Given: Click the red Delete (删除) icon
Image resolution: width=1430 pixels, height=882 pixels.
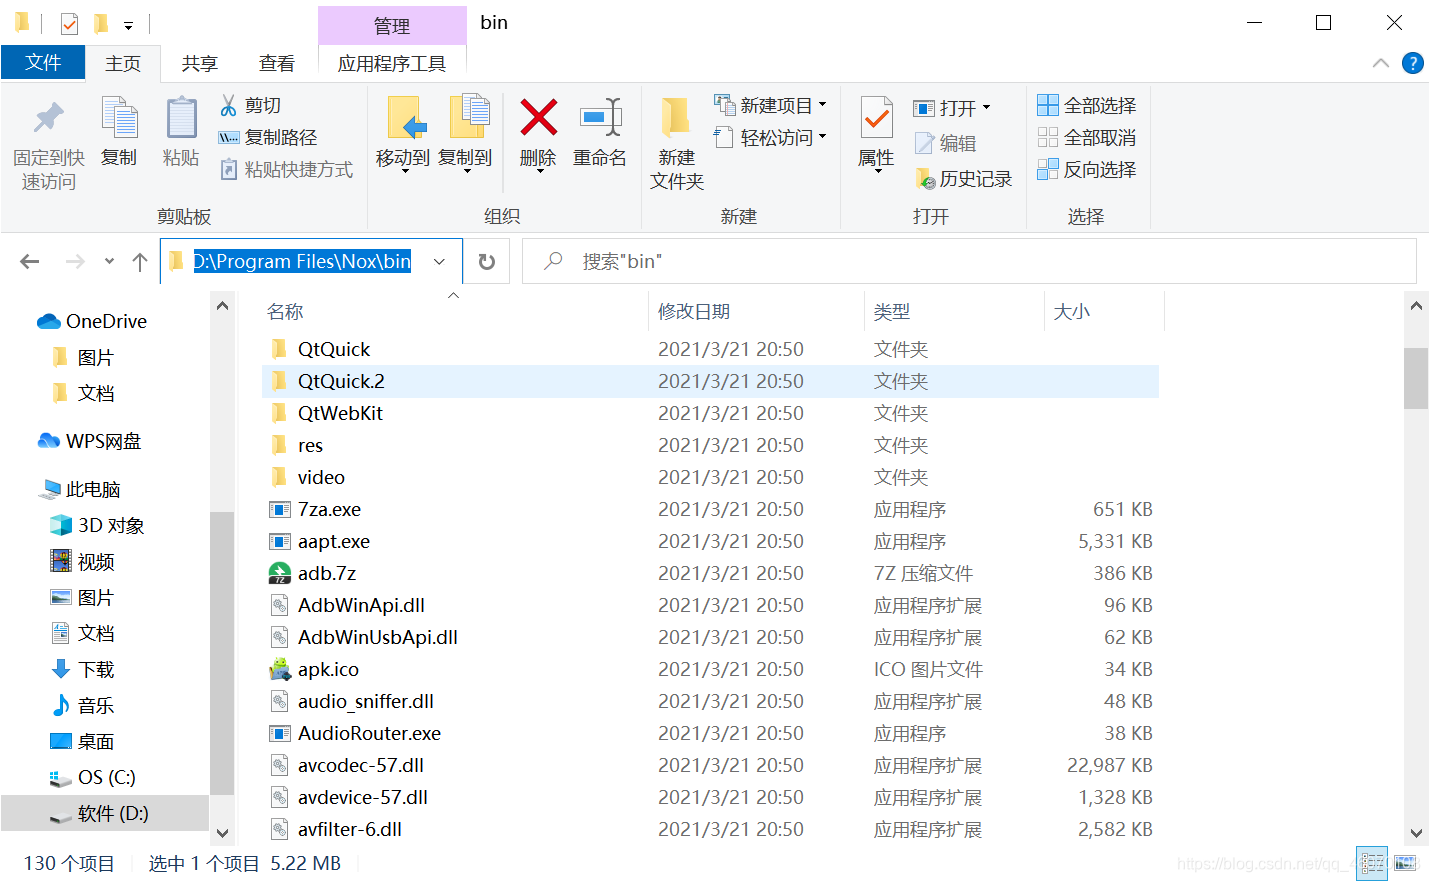Looking at the screenshot, I should click(538, 118).
